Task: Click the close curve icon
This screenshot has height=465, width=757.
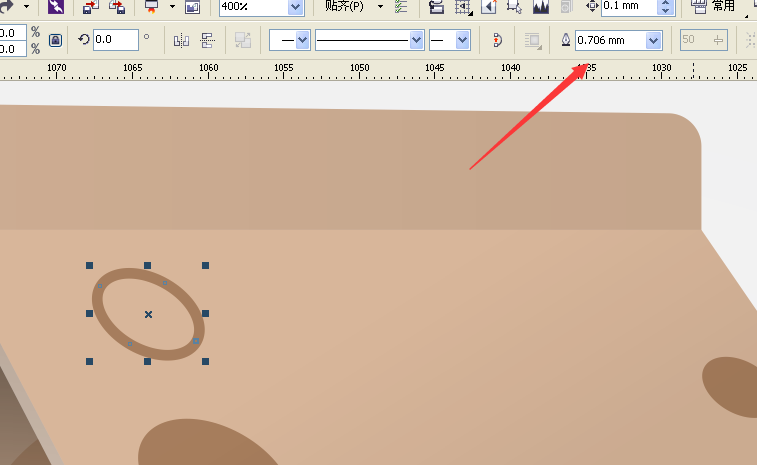Action: click(x=497, y=40)
